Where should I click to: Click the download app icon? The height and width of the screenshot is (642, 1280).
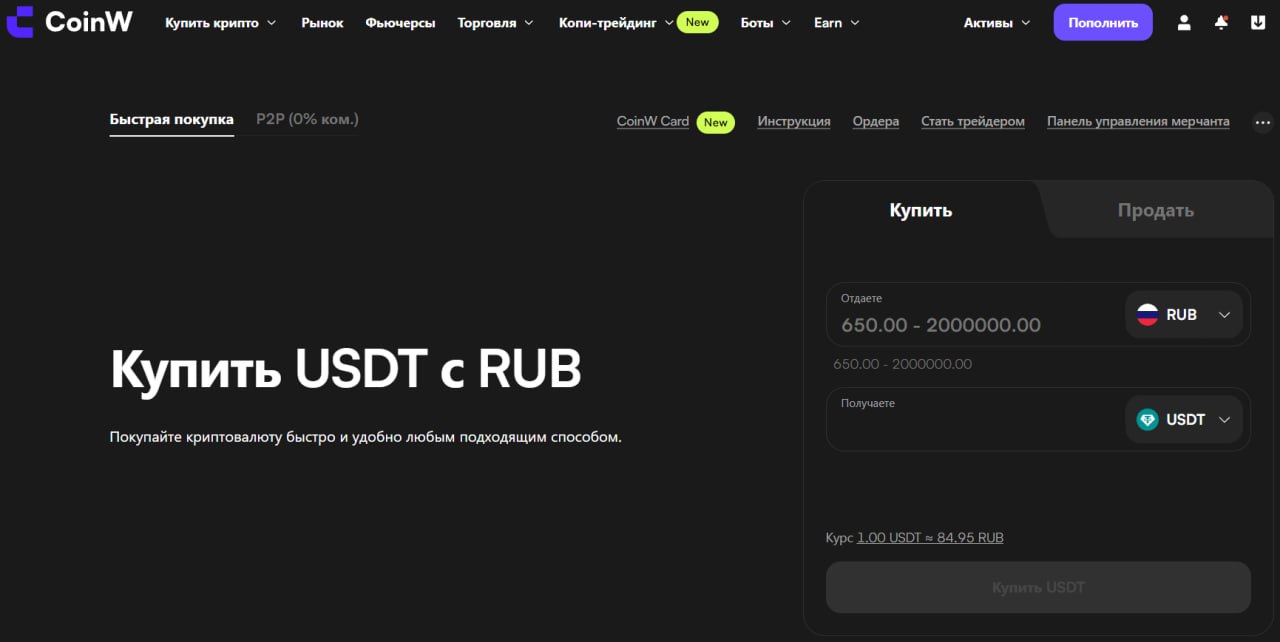[1258, 22]
